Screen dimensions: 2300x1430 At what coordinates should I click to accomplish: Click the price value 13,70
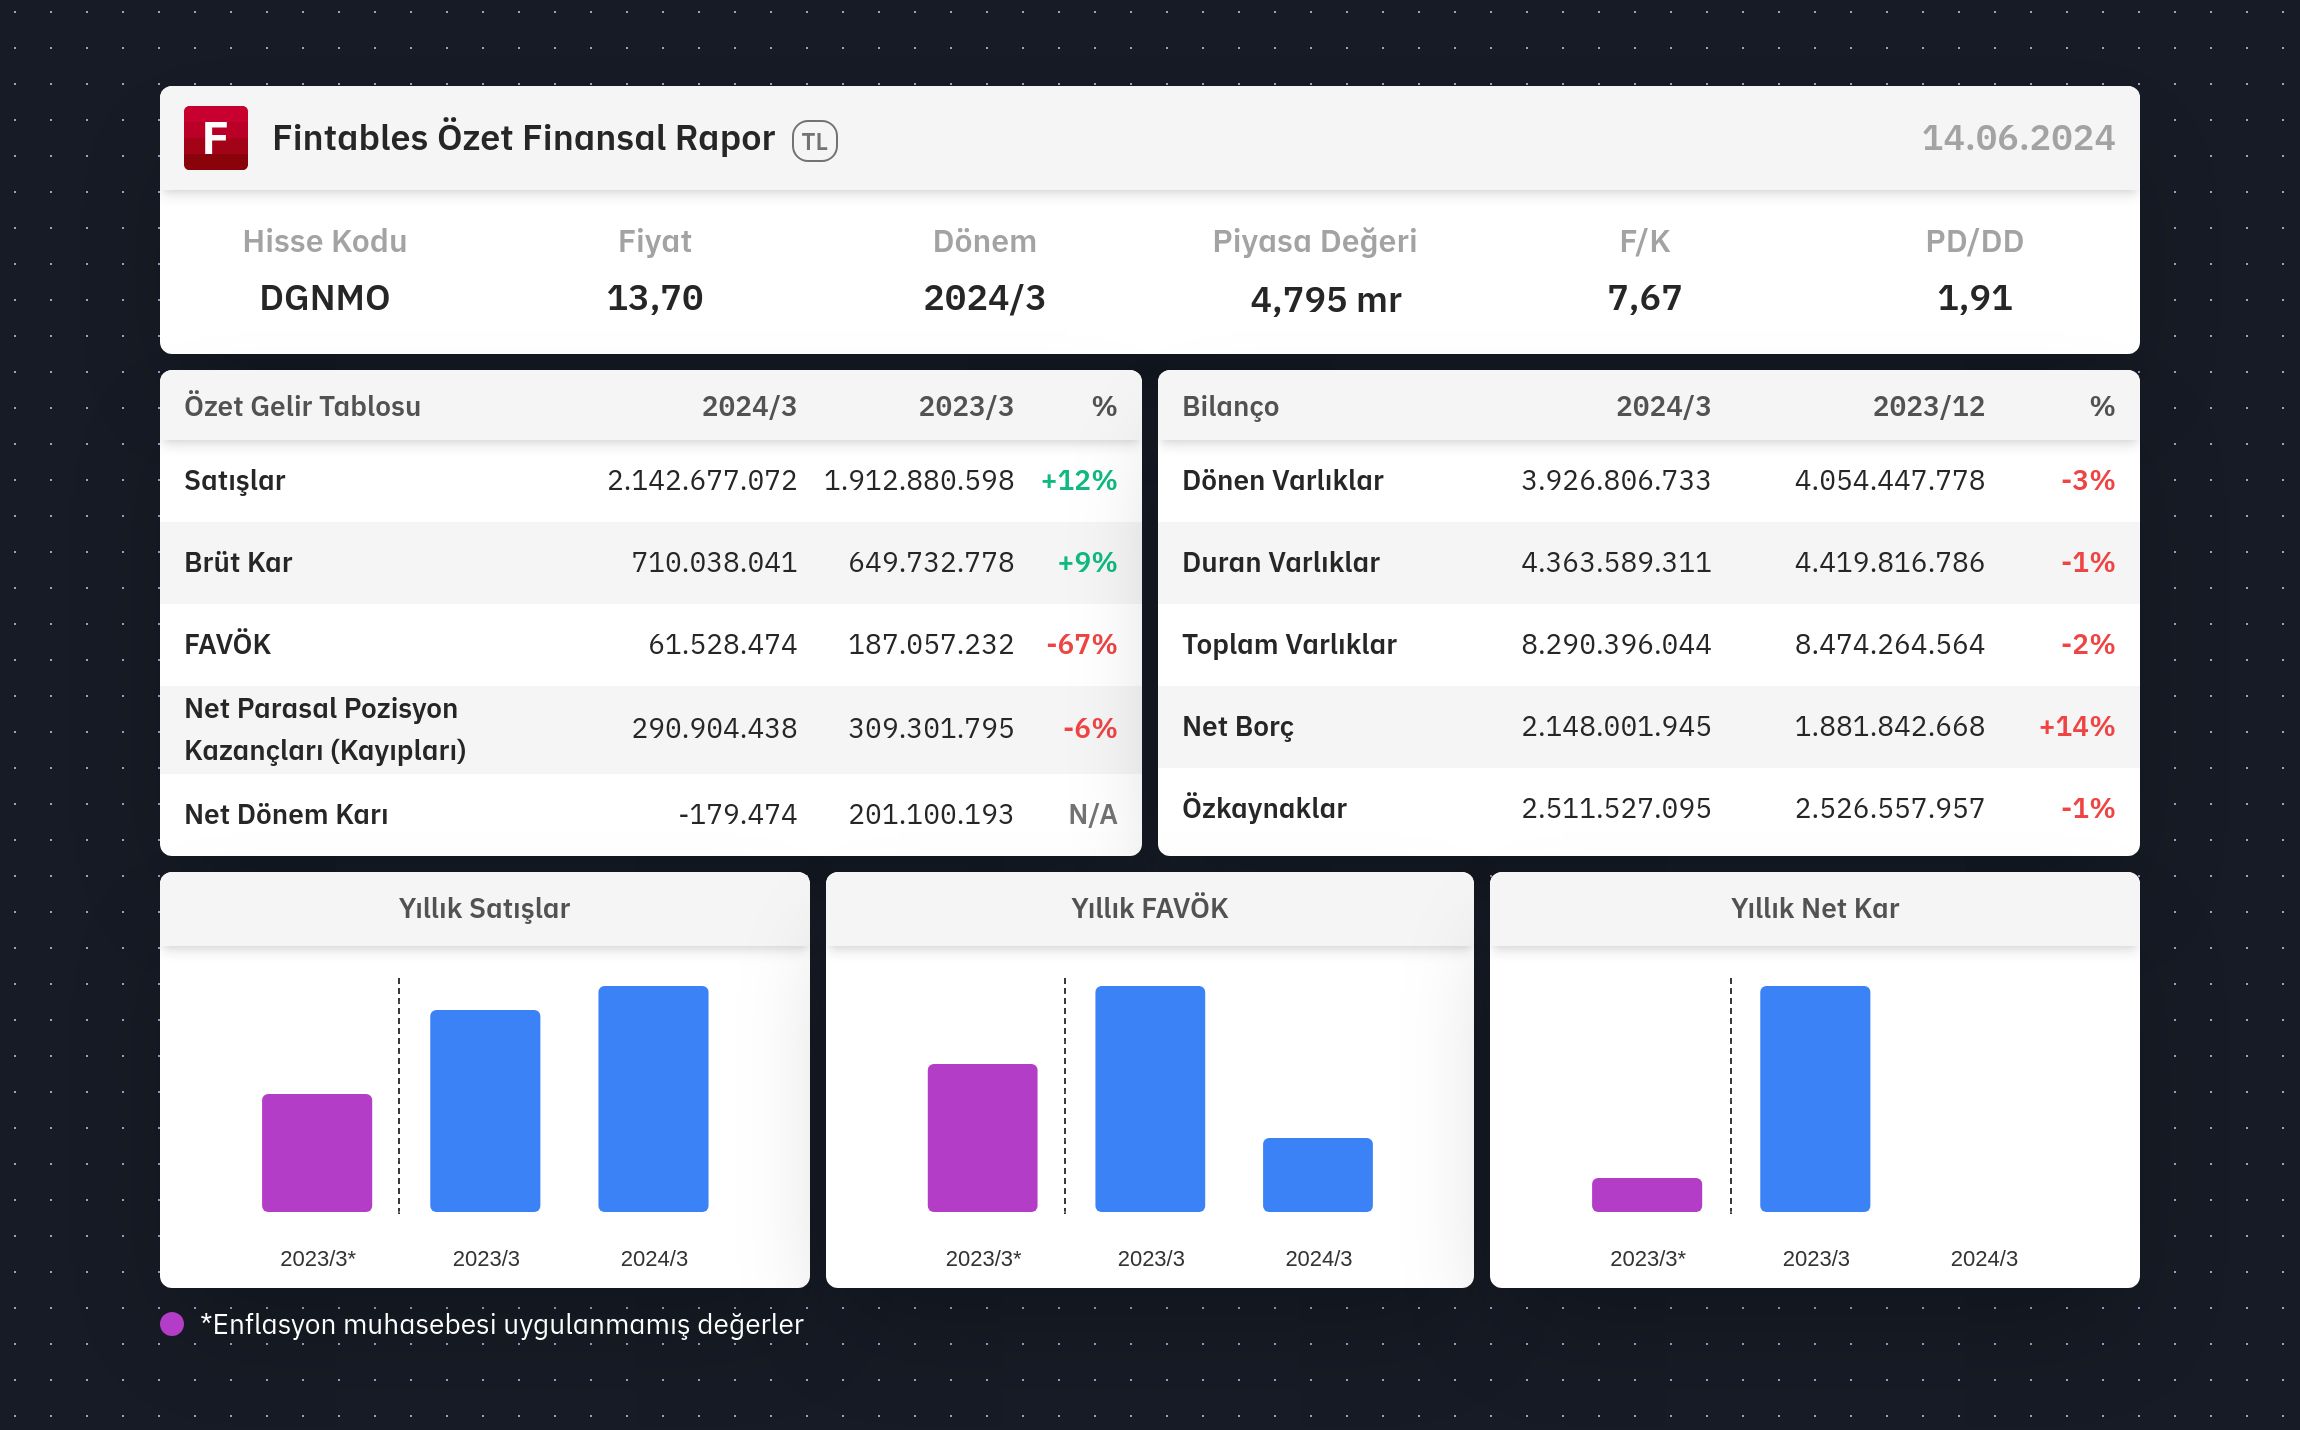point(655,298)
